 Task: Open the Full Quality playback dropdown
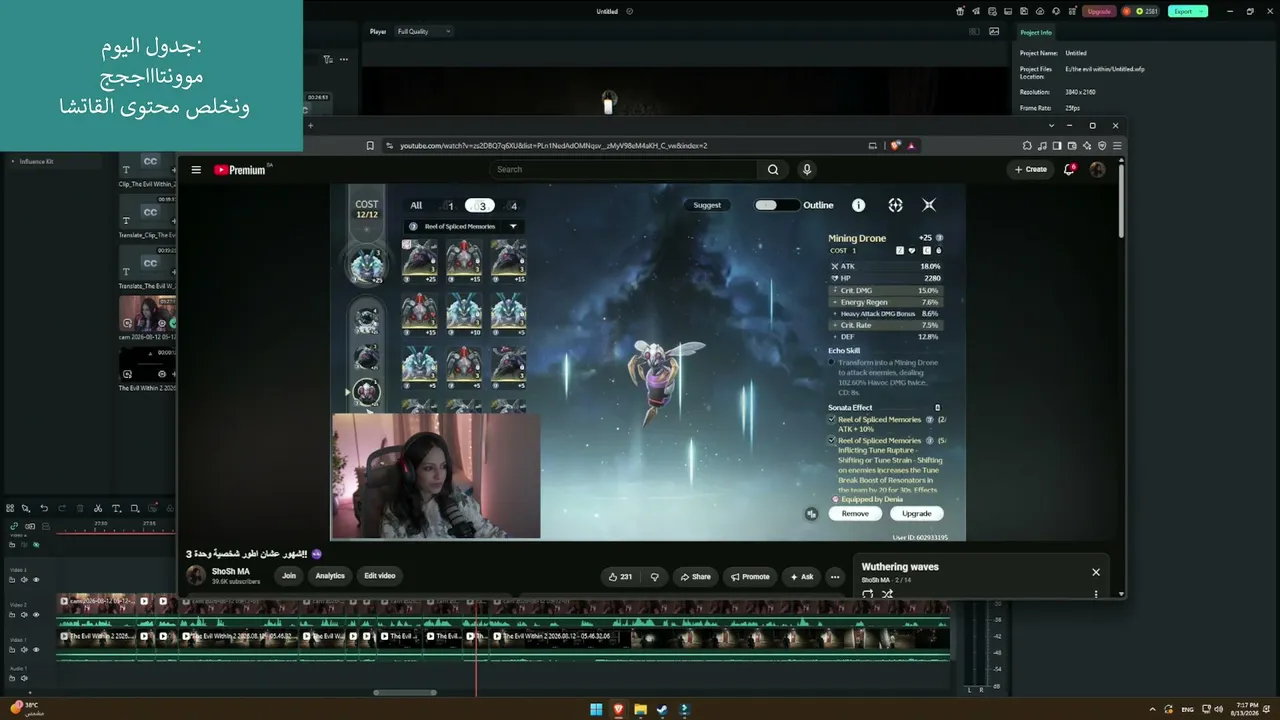423,31
